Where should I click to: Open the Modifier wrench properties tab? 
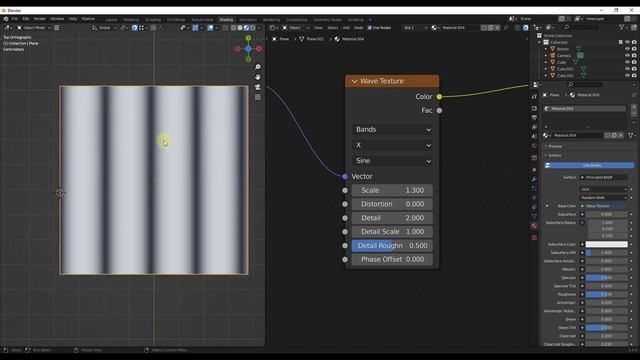534,179
